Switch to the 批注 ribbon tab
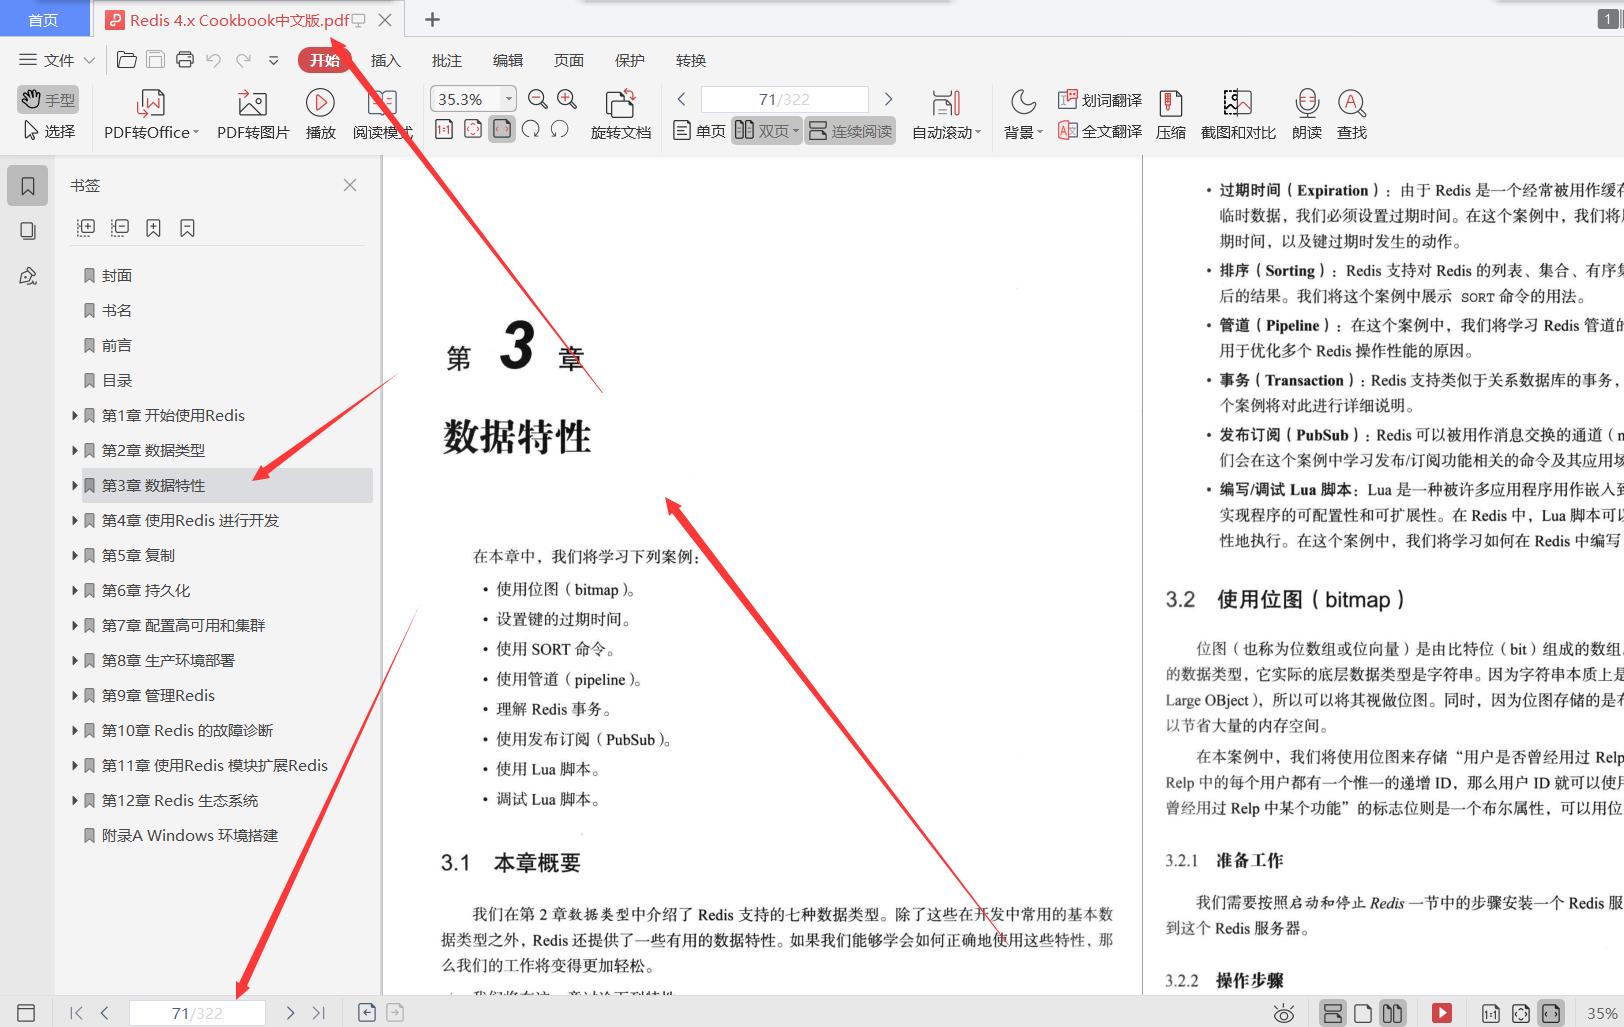1624x1027 pixels. click(446, 60)
